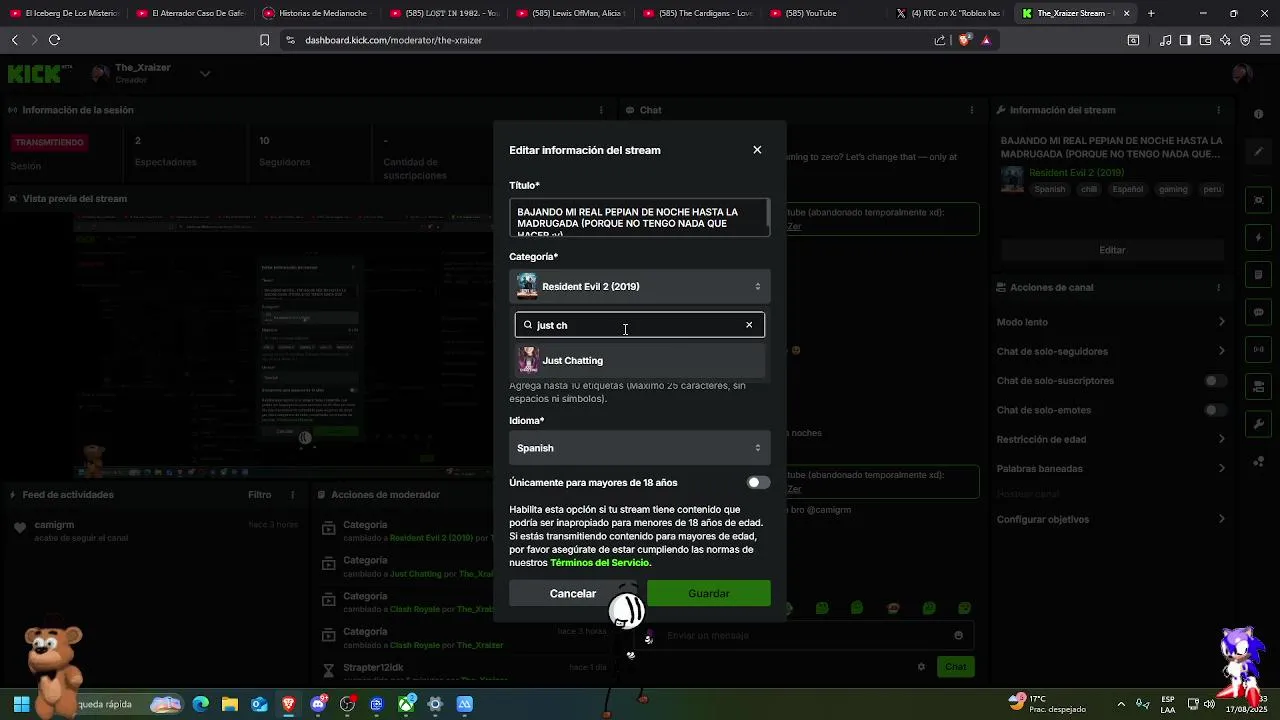This screenshot has height=720, width=1280.
Task: Click the stream preview icon in right sidebar
Action: pyautogui.click(x=1259, y=200)
